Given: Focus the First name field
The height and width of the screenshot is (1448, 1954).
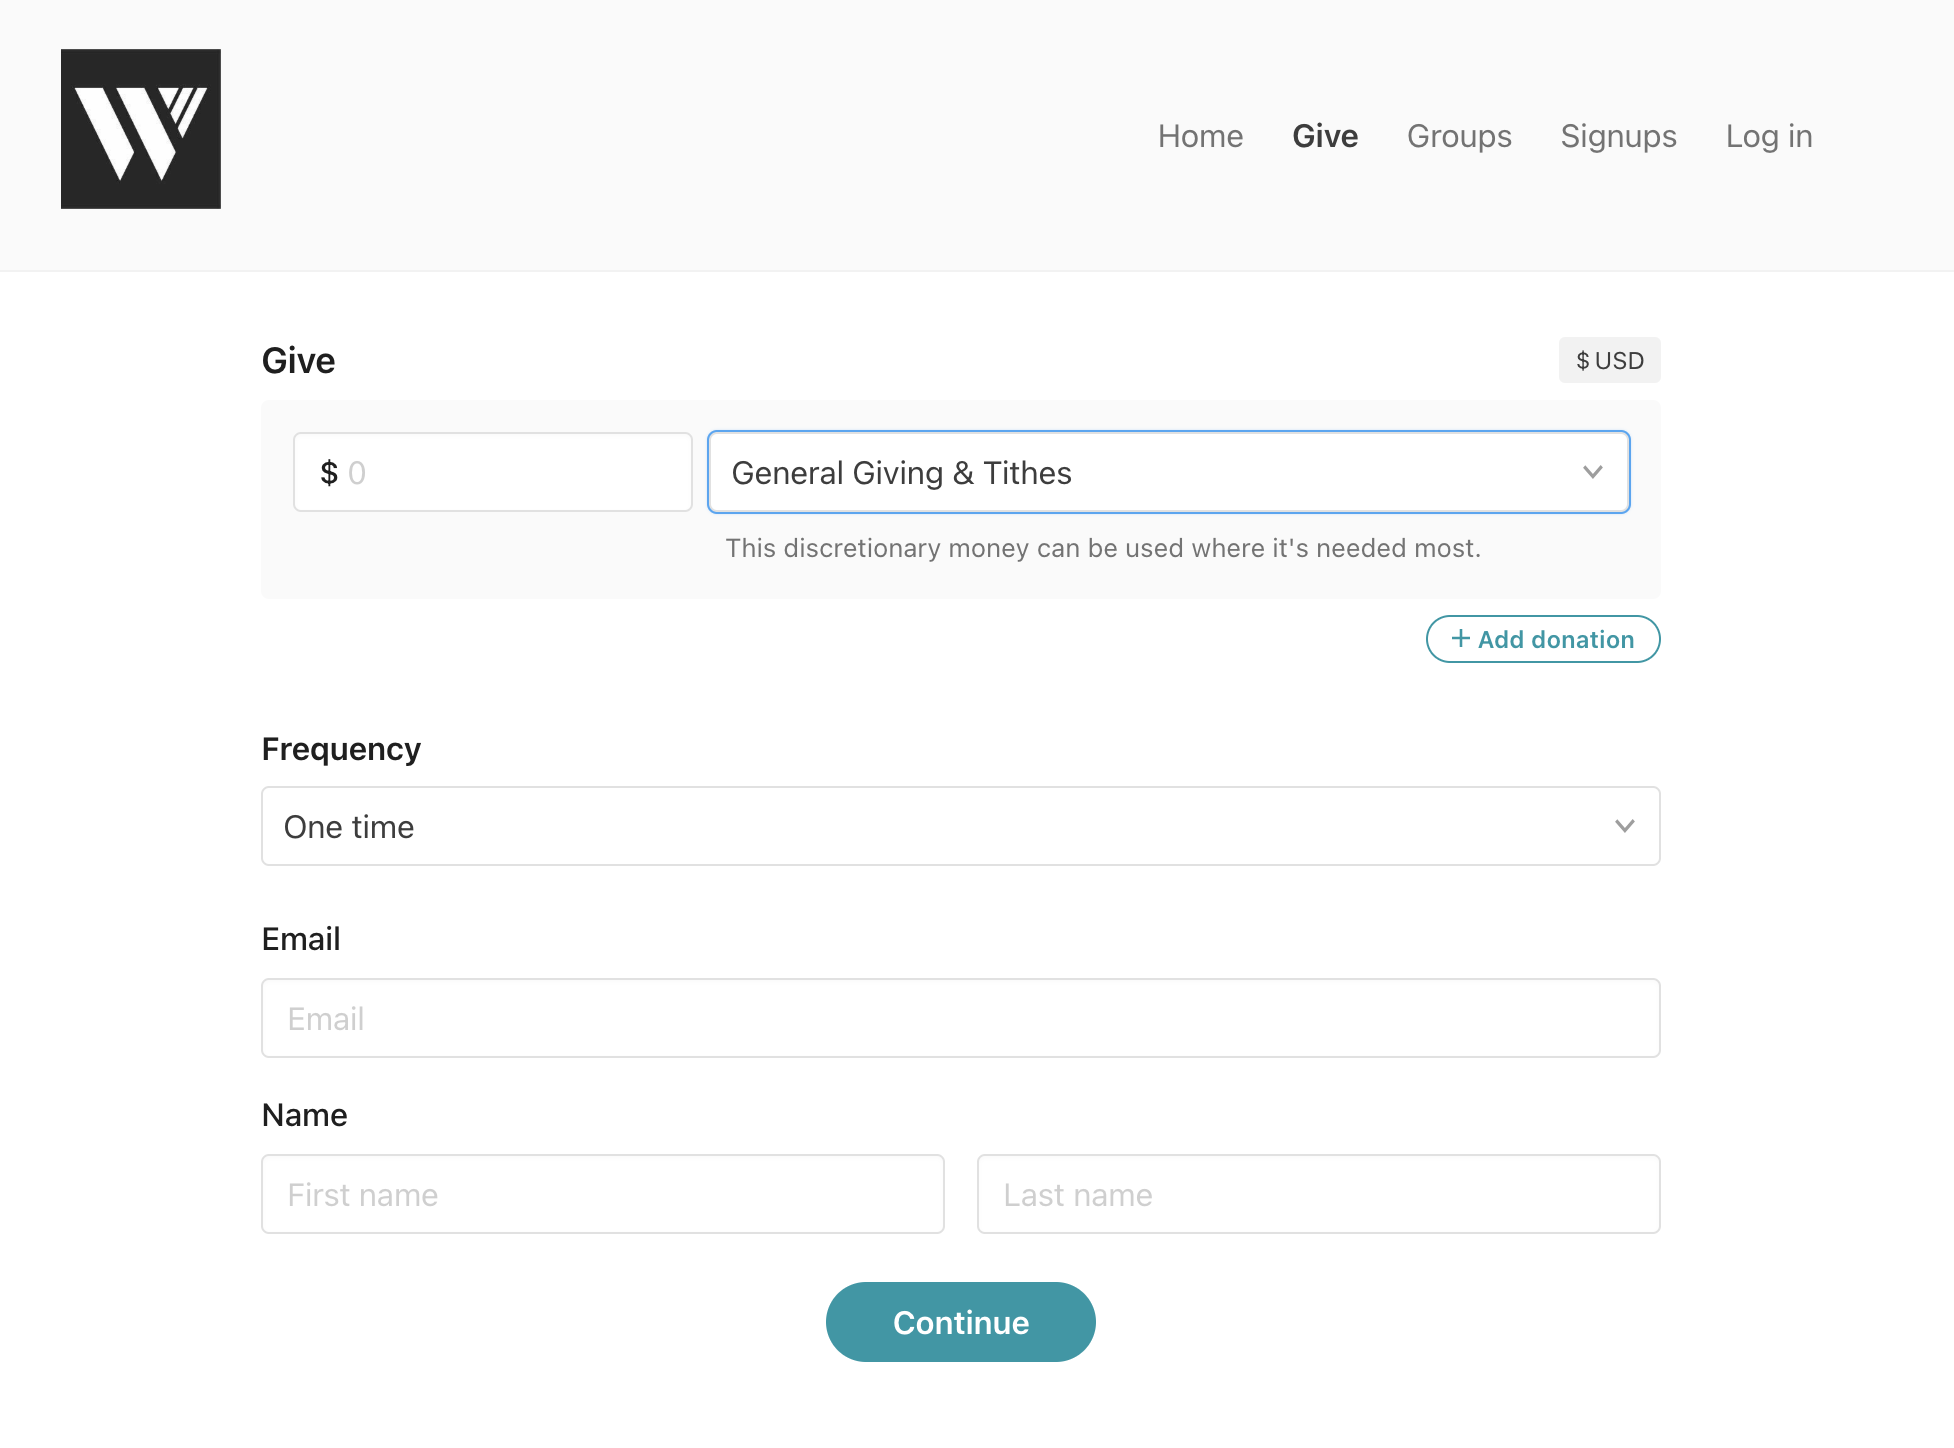Looking at the screenshot, I should click(x=602, y=1194).
